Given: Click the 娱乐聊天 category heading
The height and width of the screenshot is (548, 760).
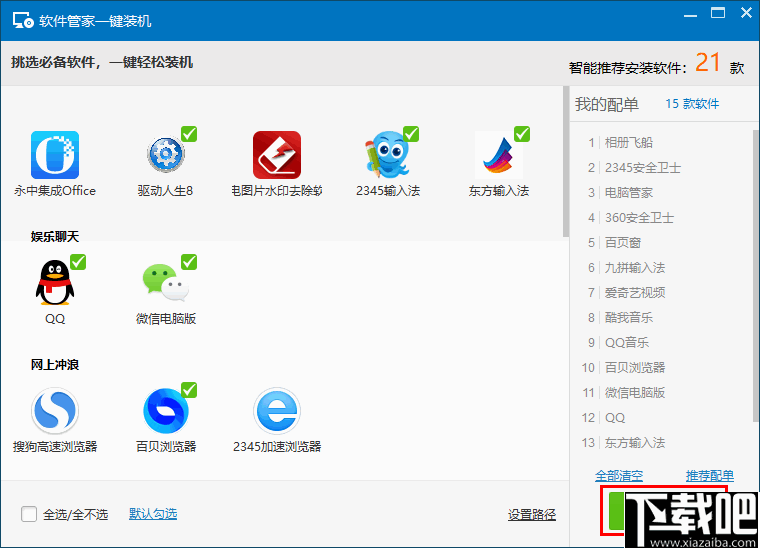Looking at the screenshot, I should pyautogui.click(x=55, y=236).
